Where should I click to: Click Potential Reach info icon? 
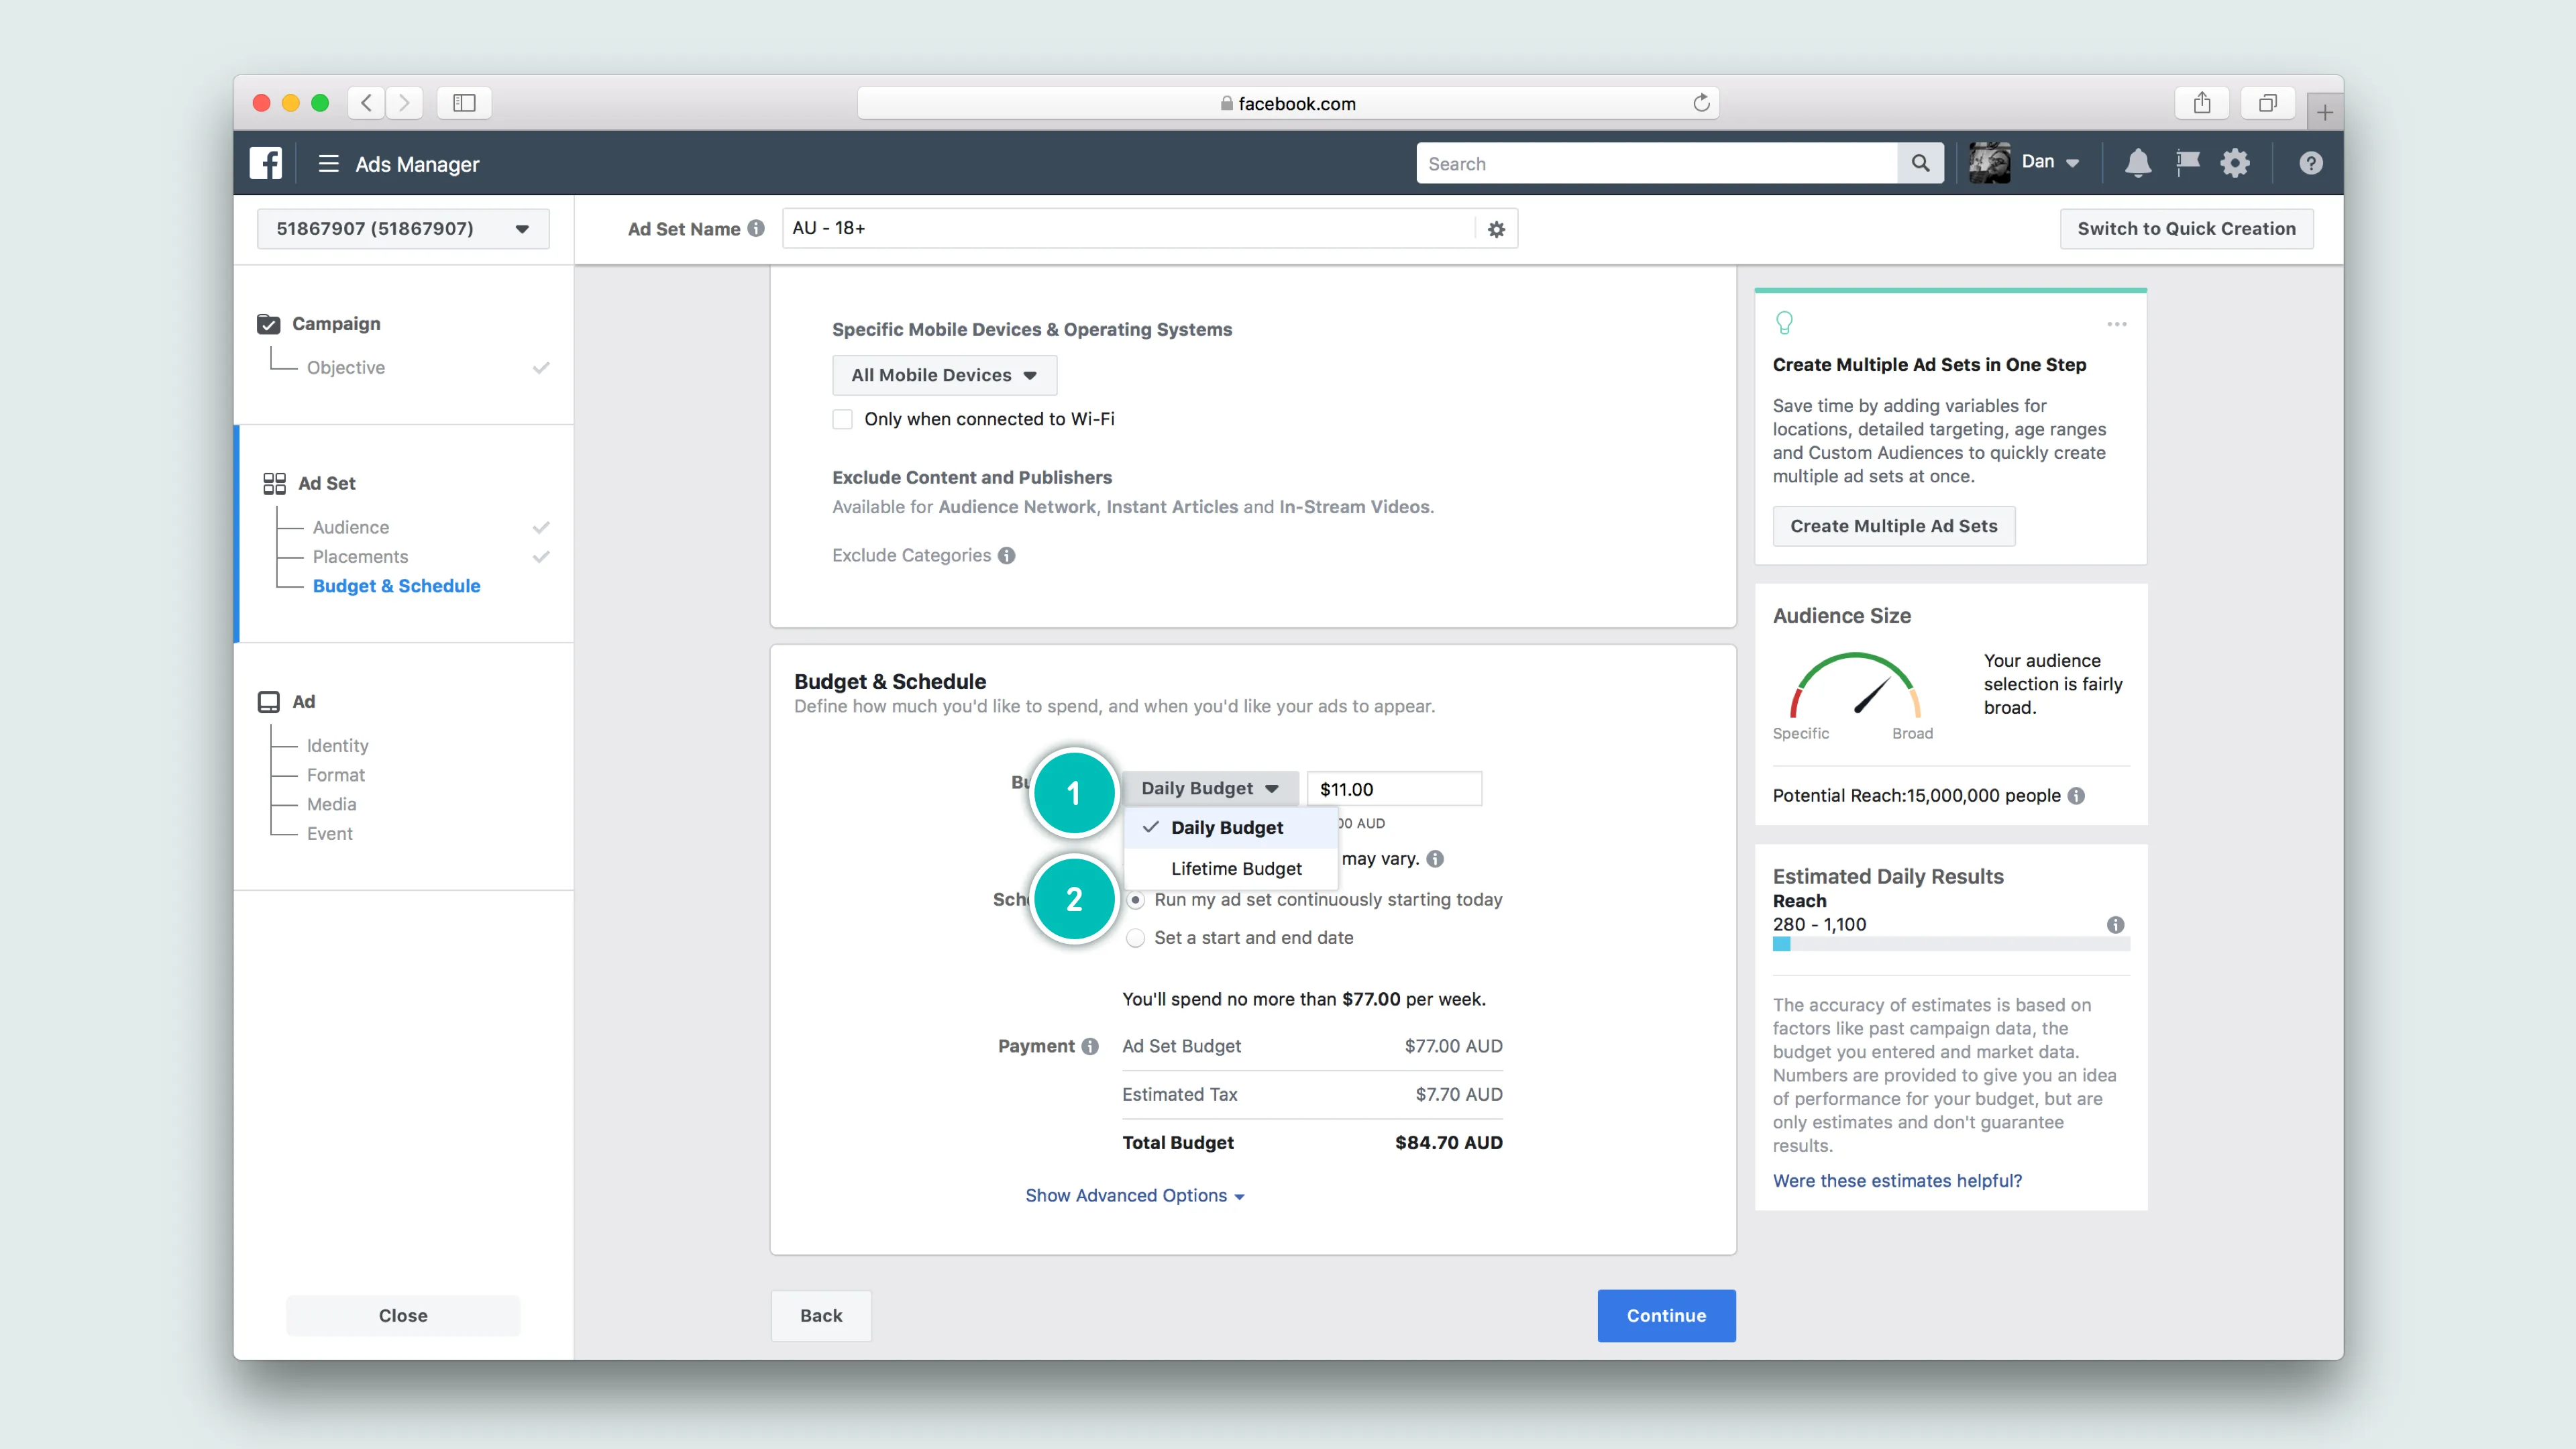(x=2077, y=796)
